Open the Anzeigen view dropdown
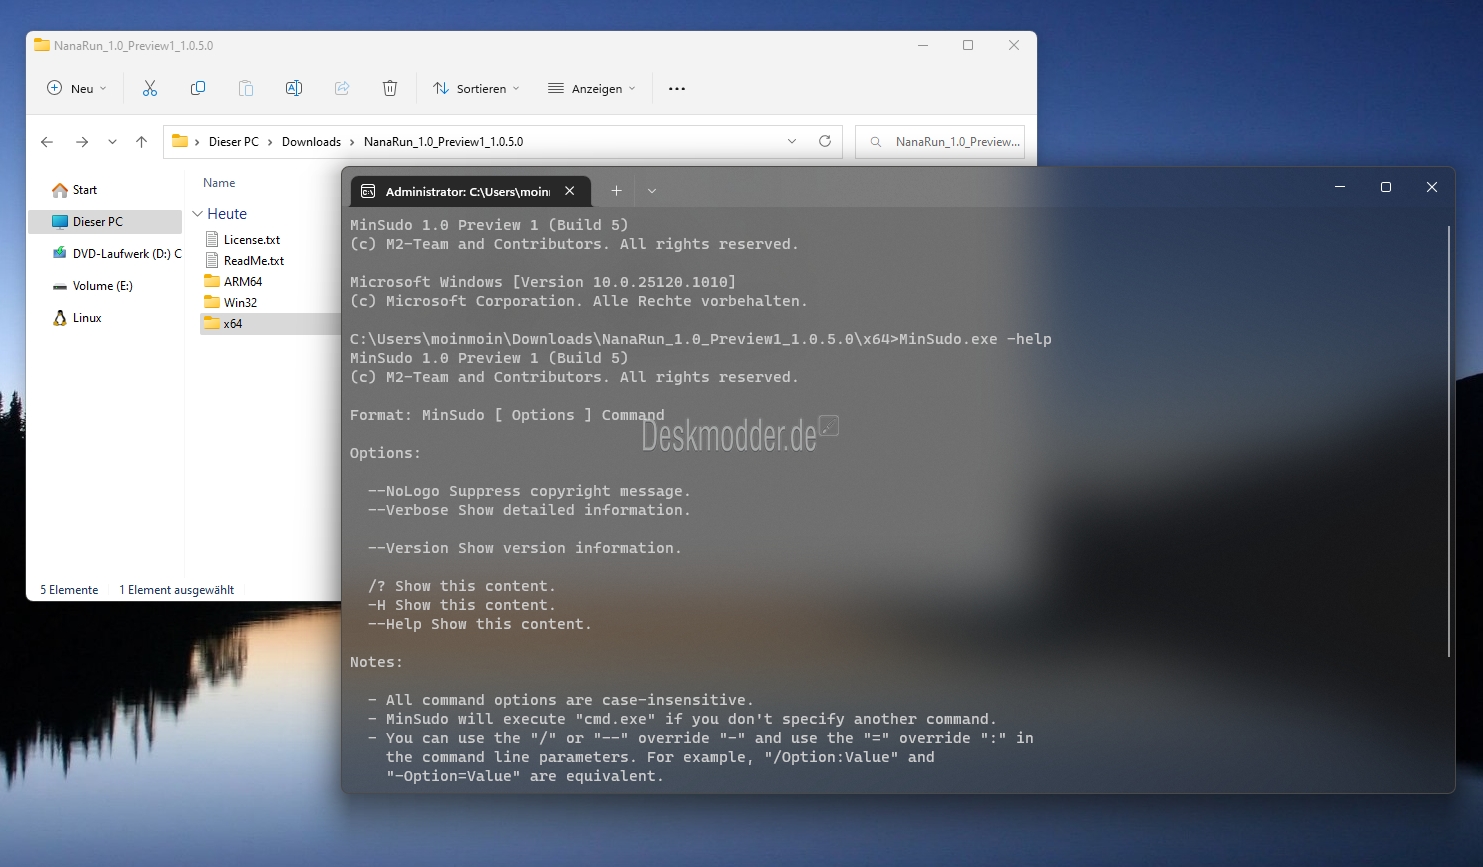Viewport: 1483px width, 867px height. [x=592, y=88]
